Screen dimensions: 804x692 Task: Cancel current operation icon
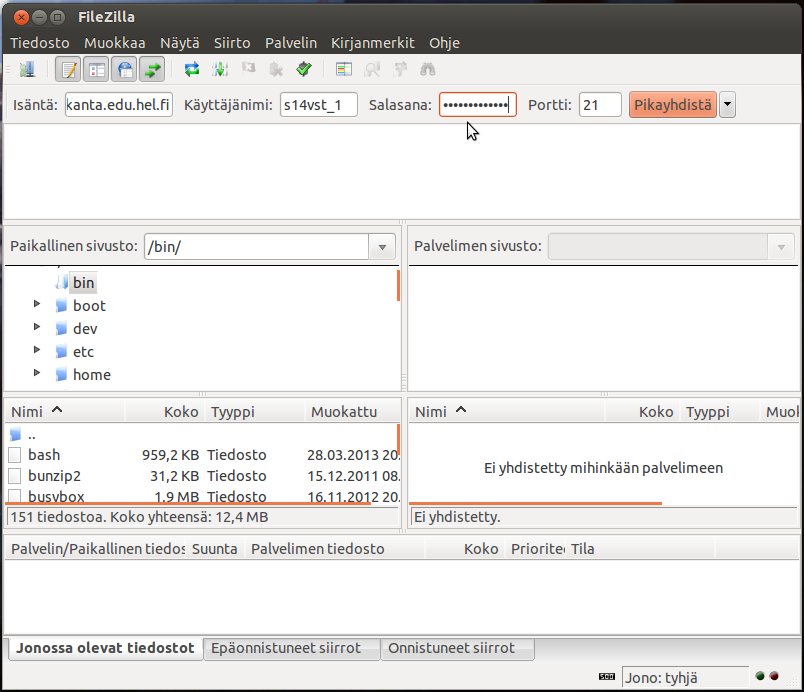point(248,69)
